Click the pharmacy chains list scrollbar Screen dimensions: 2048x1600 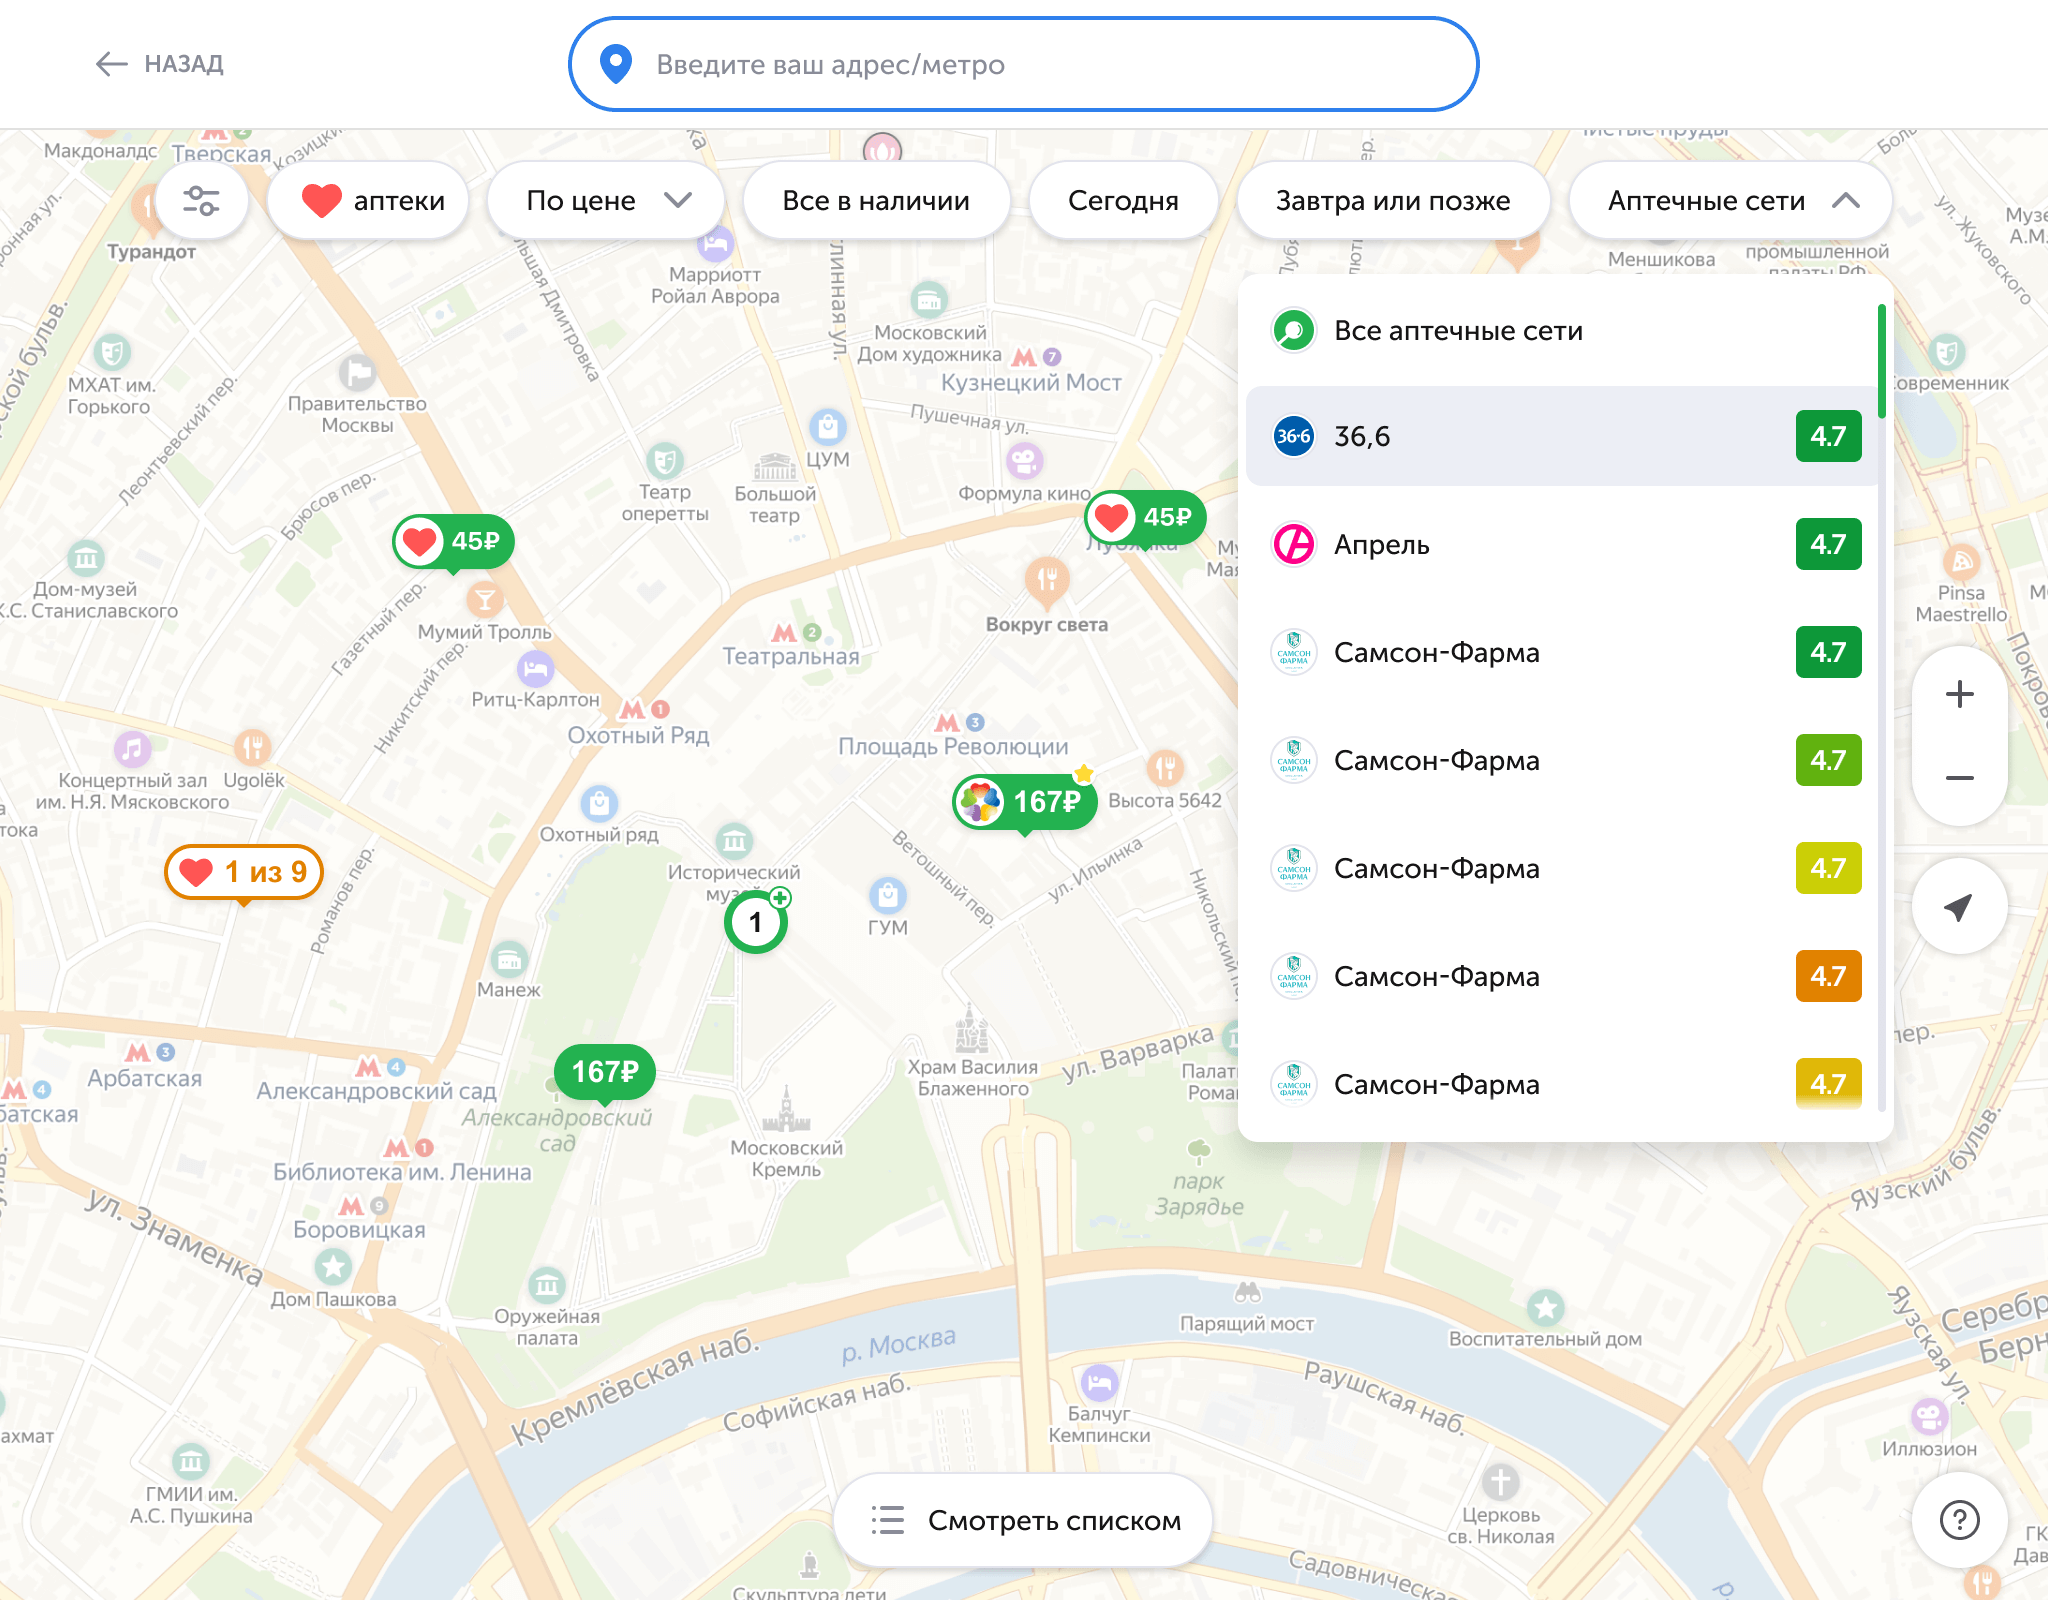click(x=1882, y=362)
